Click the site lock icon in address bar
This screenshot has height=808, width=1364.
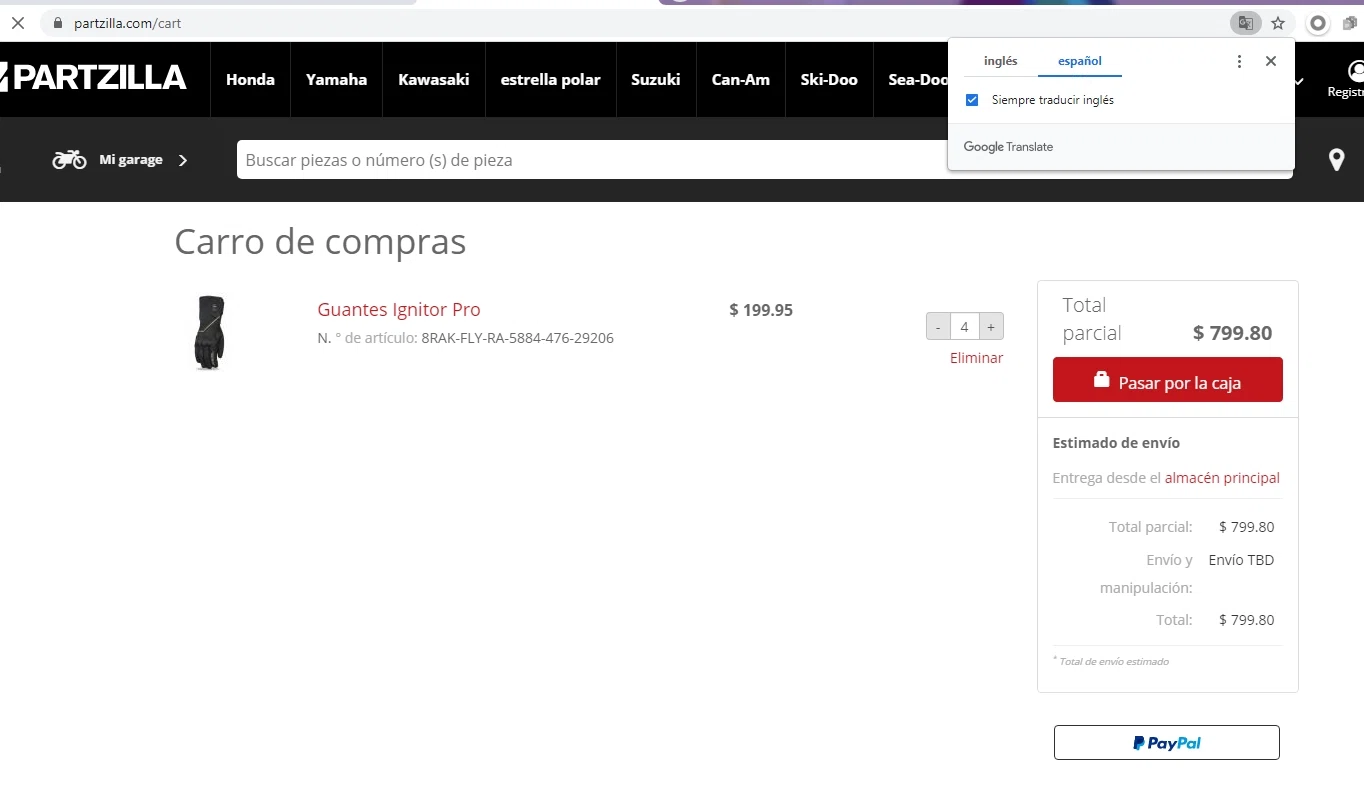[x=57, y=22]
